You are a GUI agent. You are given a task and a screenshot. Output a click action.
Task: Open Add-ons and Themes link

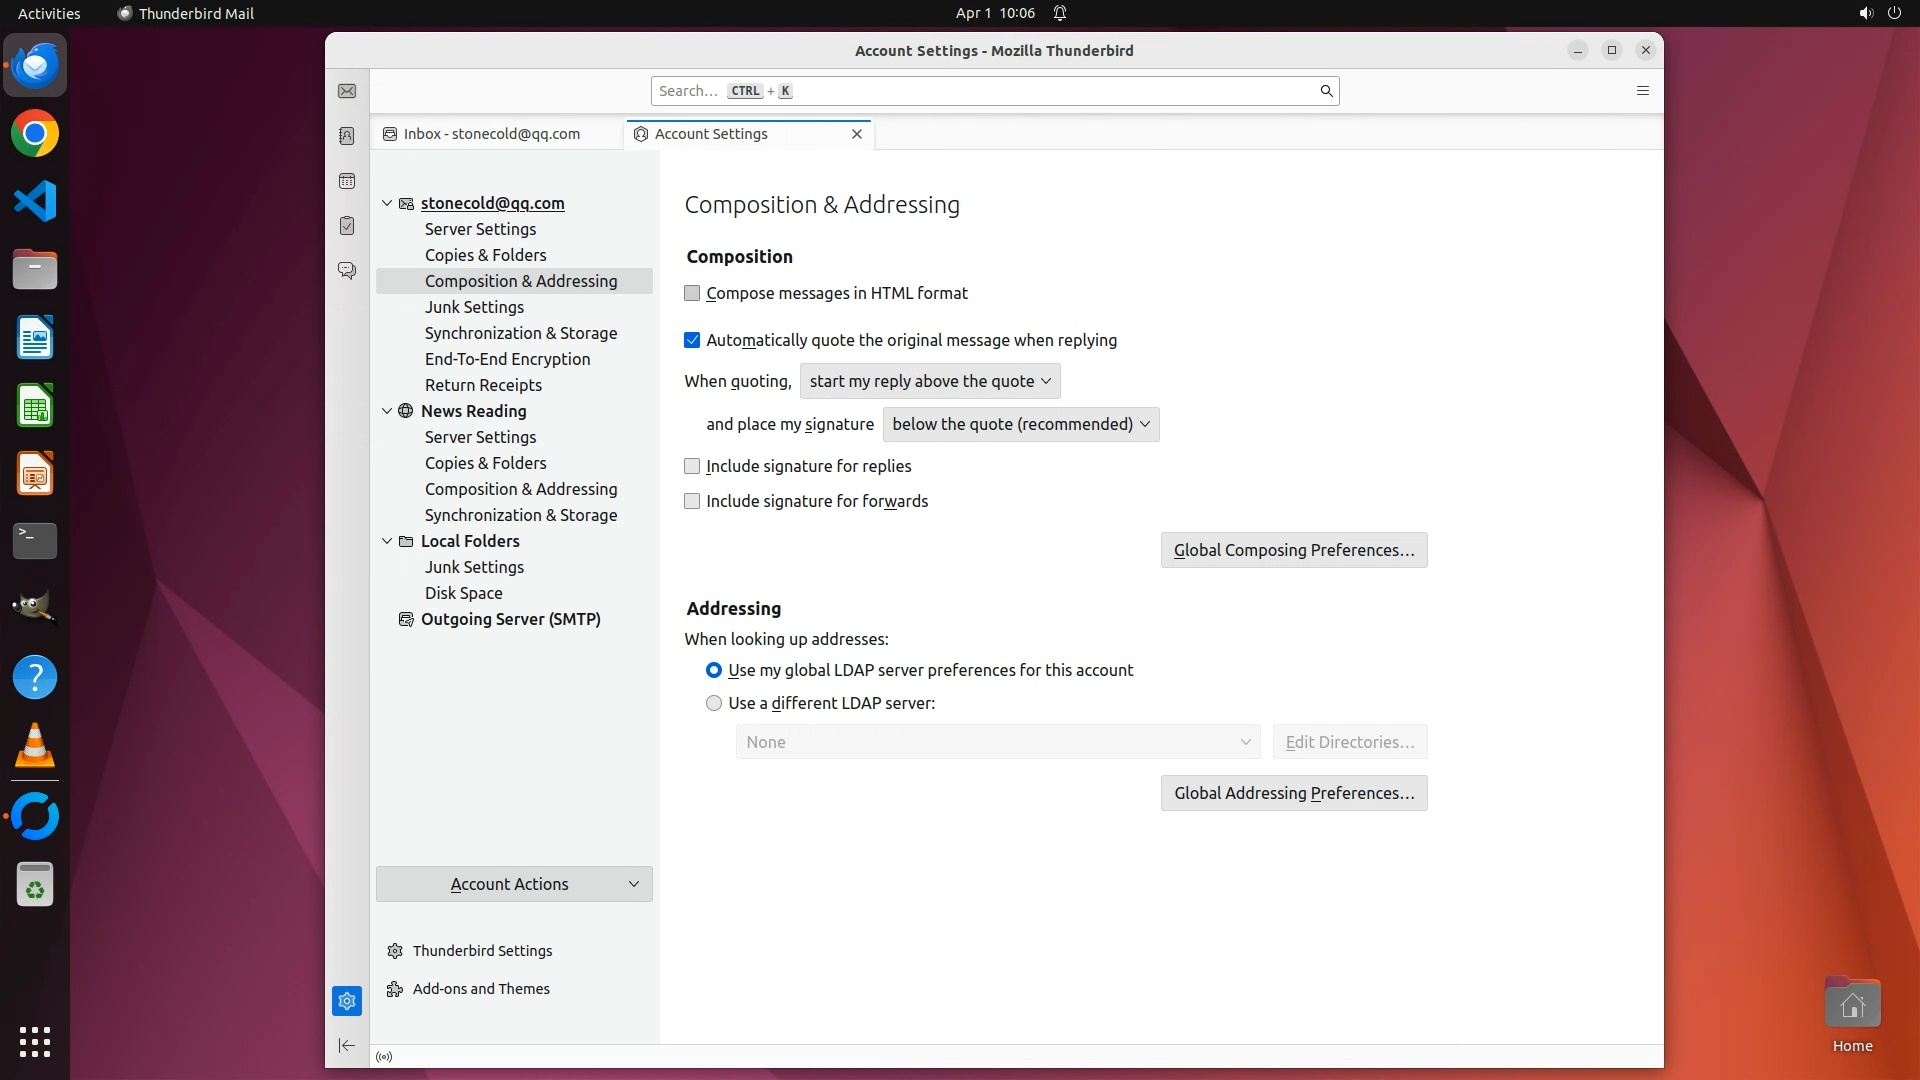click(x=481, y=989)
